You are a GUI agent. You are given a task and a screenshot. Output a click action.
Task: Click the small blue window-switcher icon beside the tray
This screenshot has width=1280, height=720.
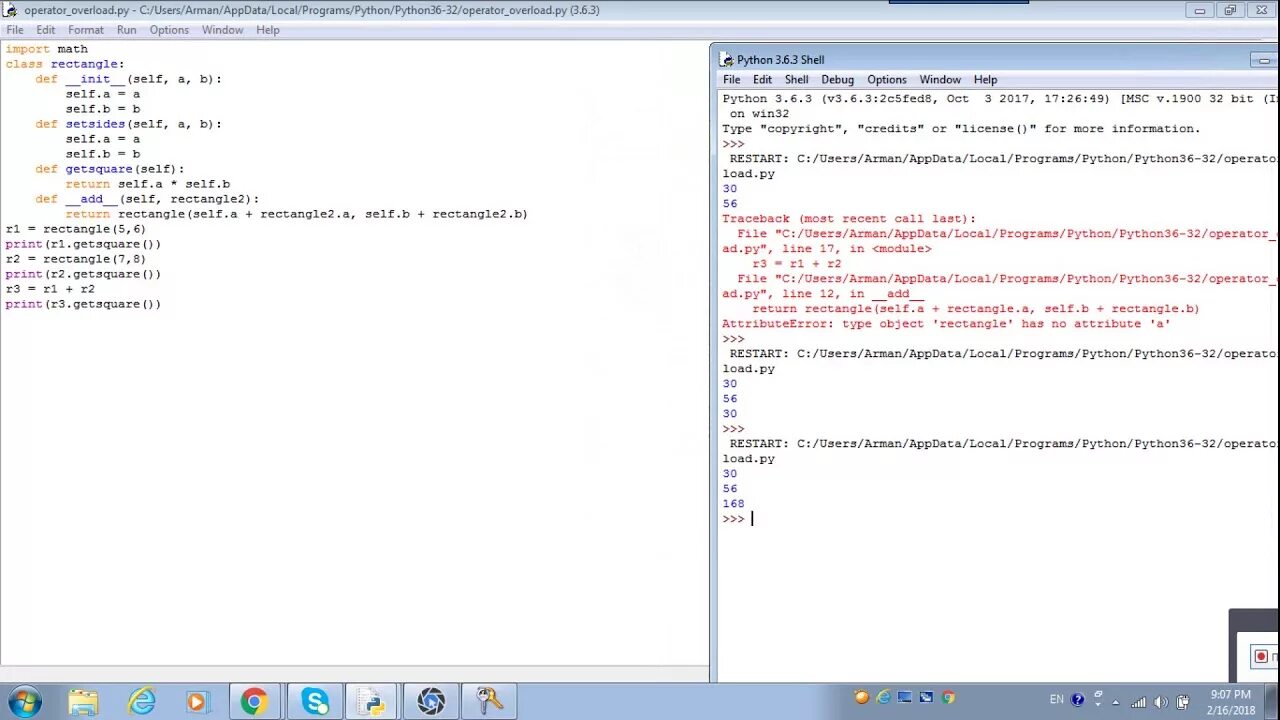pyautogui.click(x=927, y=698)
